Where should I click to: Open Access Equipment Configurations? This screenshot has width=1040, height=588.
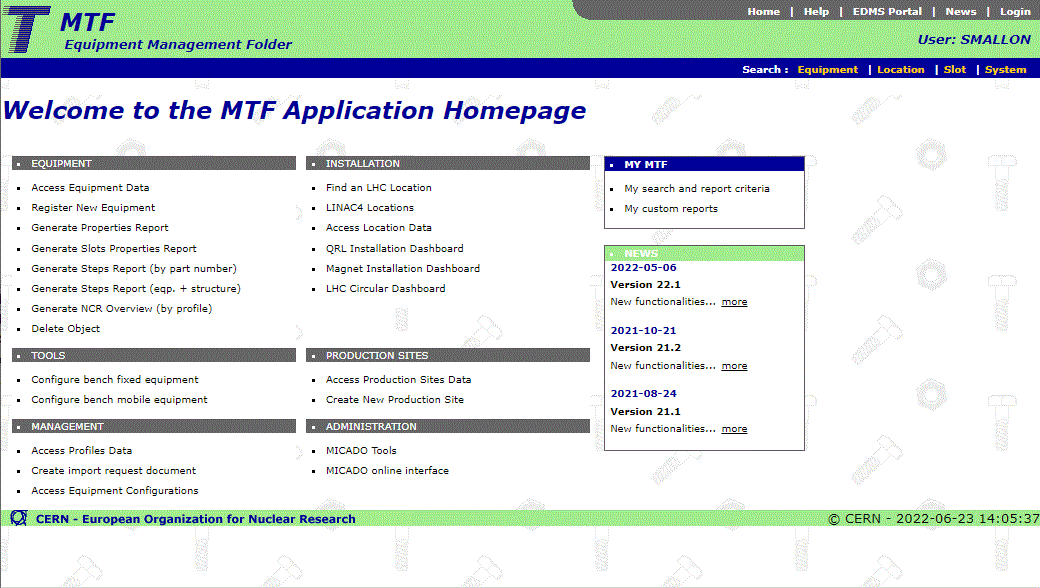[115, 490]
